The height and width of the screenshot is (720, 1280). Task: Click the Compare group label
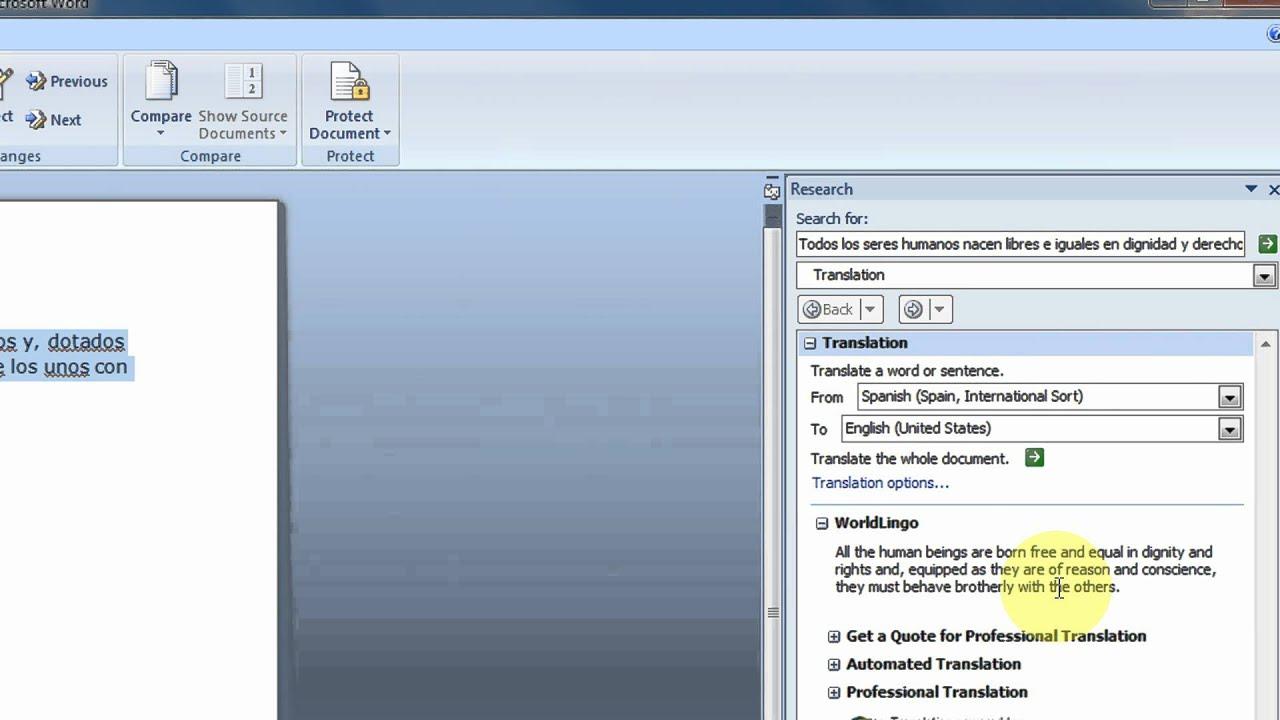210,156
